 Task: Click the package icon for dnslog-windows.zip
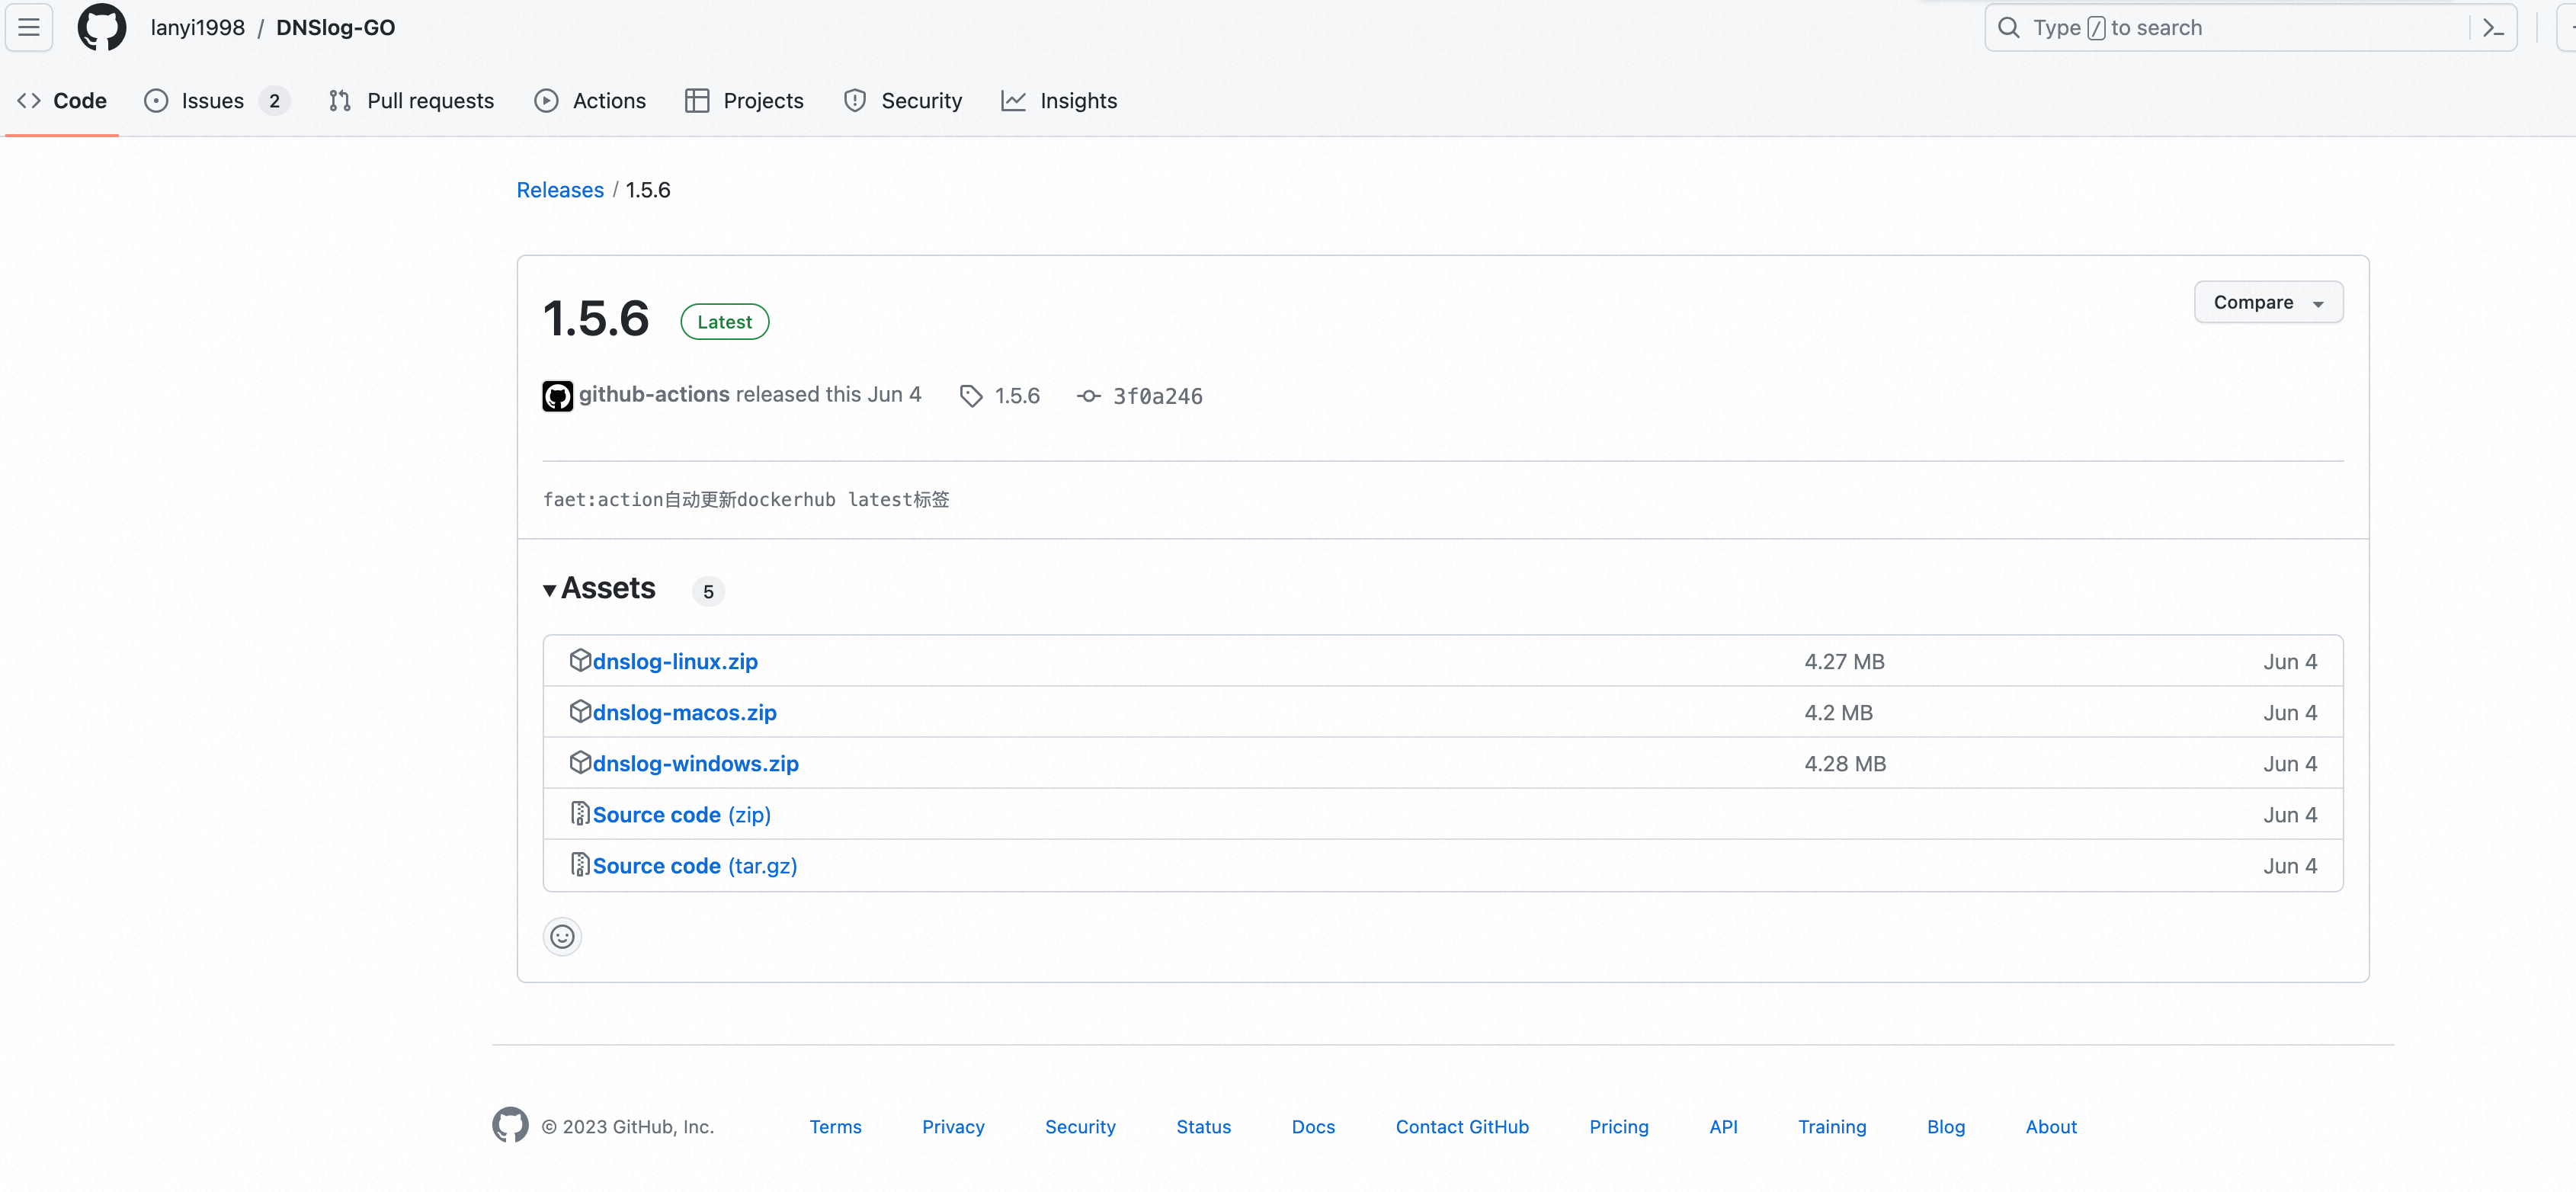580,762
